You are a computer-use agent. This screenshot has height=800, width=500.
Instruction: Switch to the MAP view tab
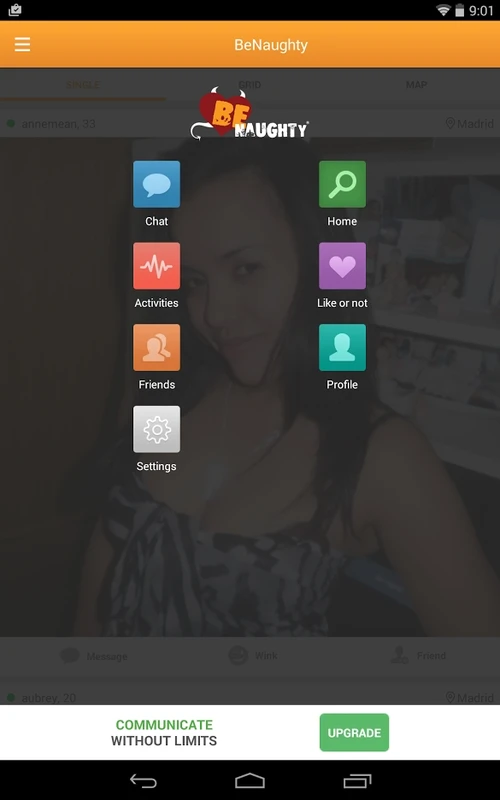click(x=416, y=85)
